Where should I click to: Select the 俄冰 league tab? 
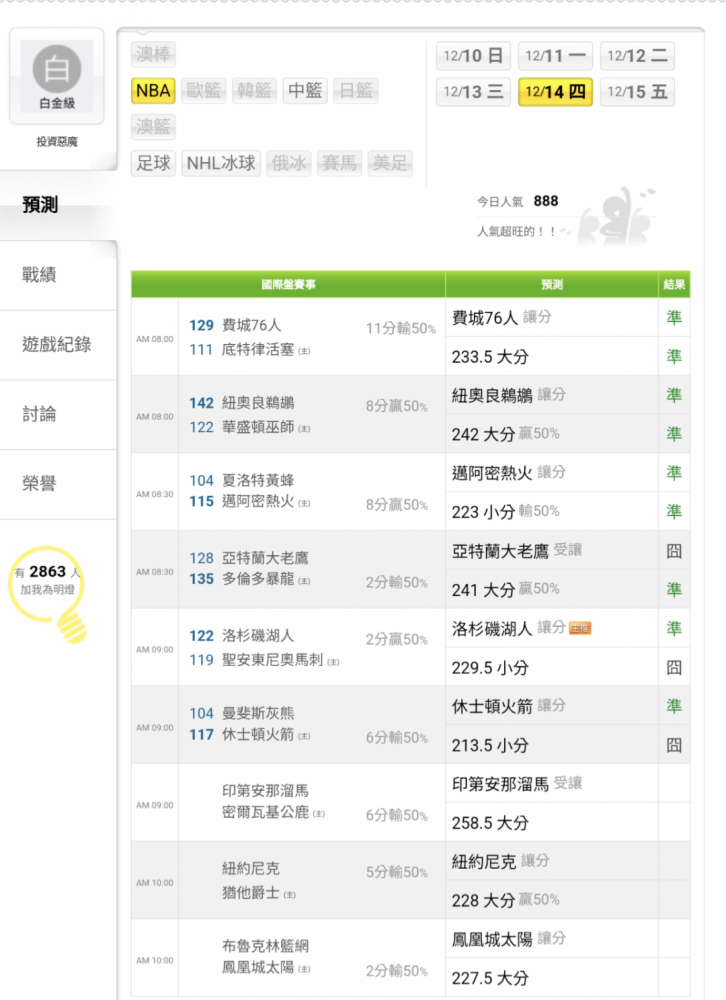288,163
